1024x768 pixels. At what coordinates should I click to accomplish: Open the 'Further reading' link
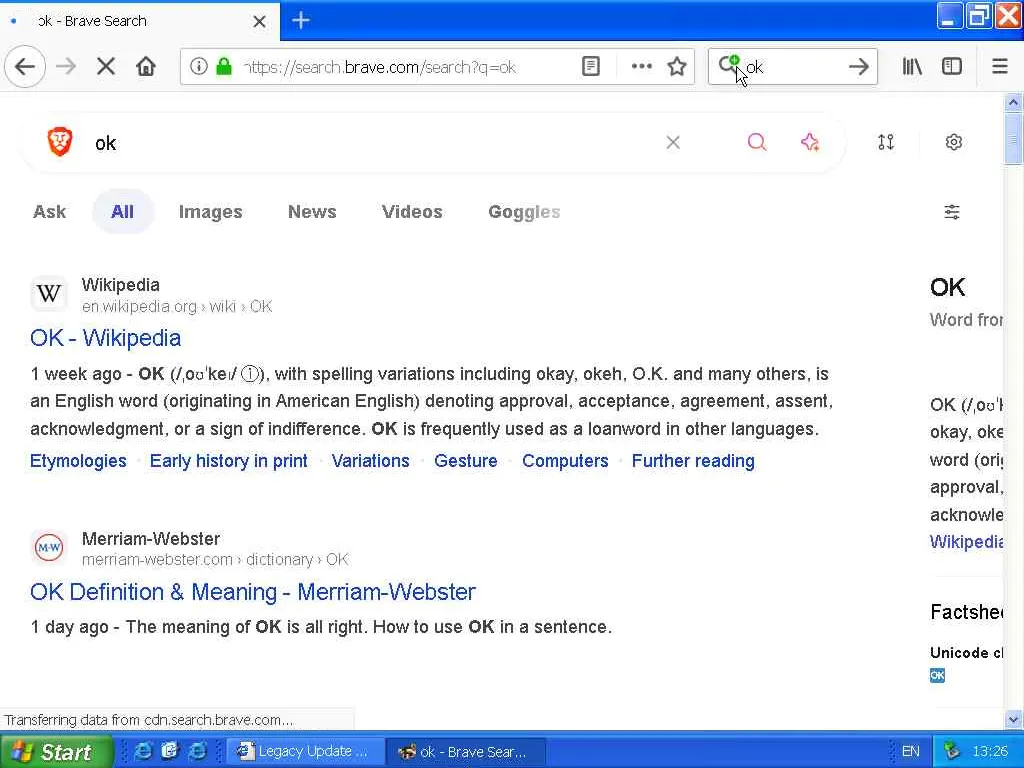(x=693, y=461)
